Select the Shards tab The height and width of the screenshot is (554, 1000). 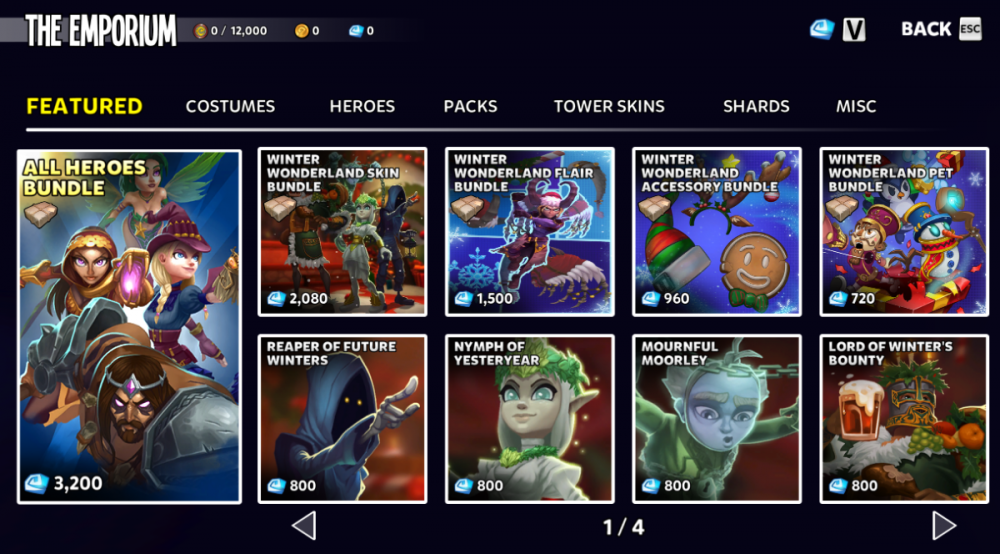(x=756, y=106)
